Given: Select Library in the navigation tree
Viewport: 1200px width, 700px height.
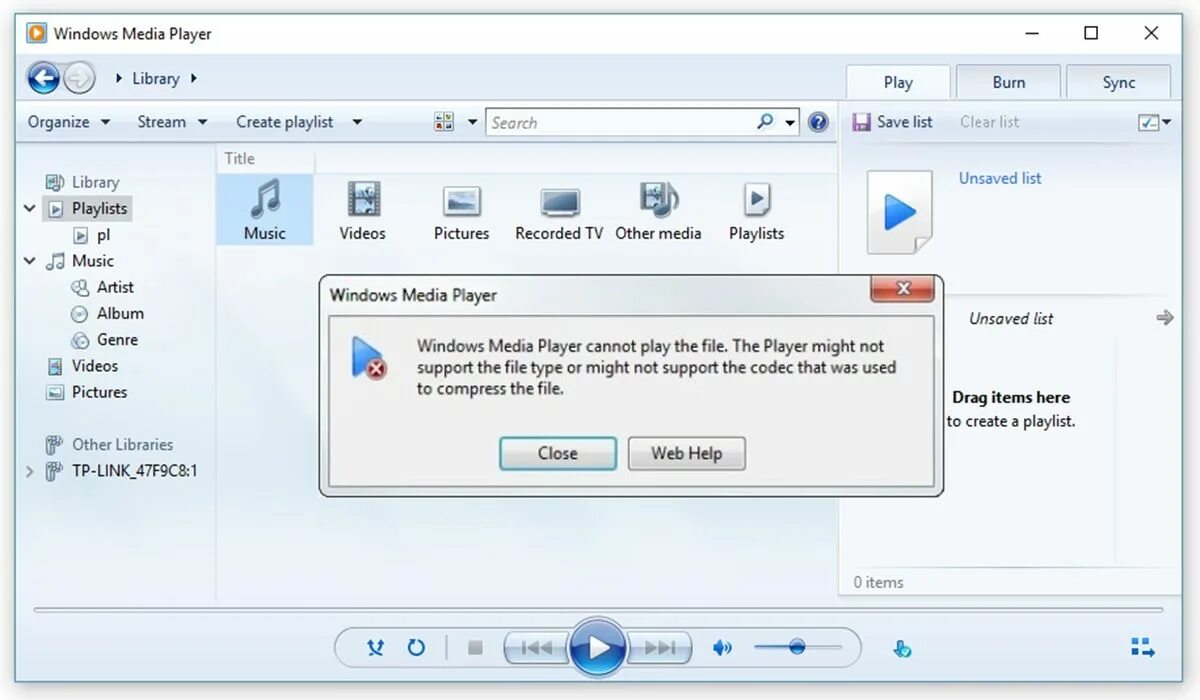Looking at the screenshot, I should coord(82,182).
